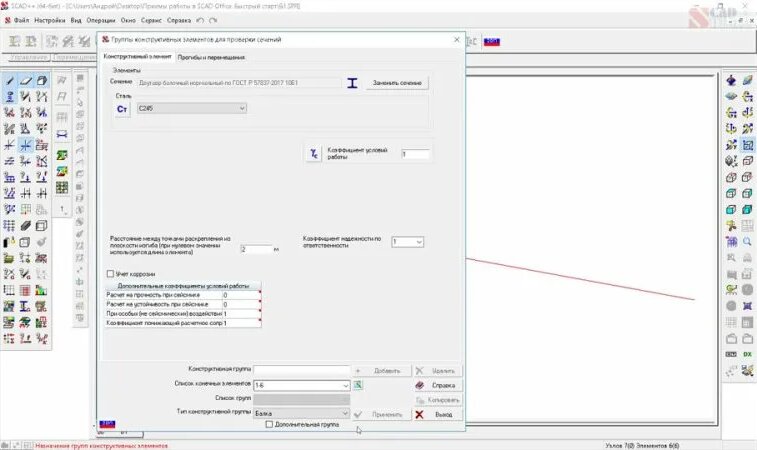Click the 'Применить' button
757x450 pixels.
(x=382, y=414)
